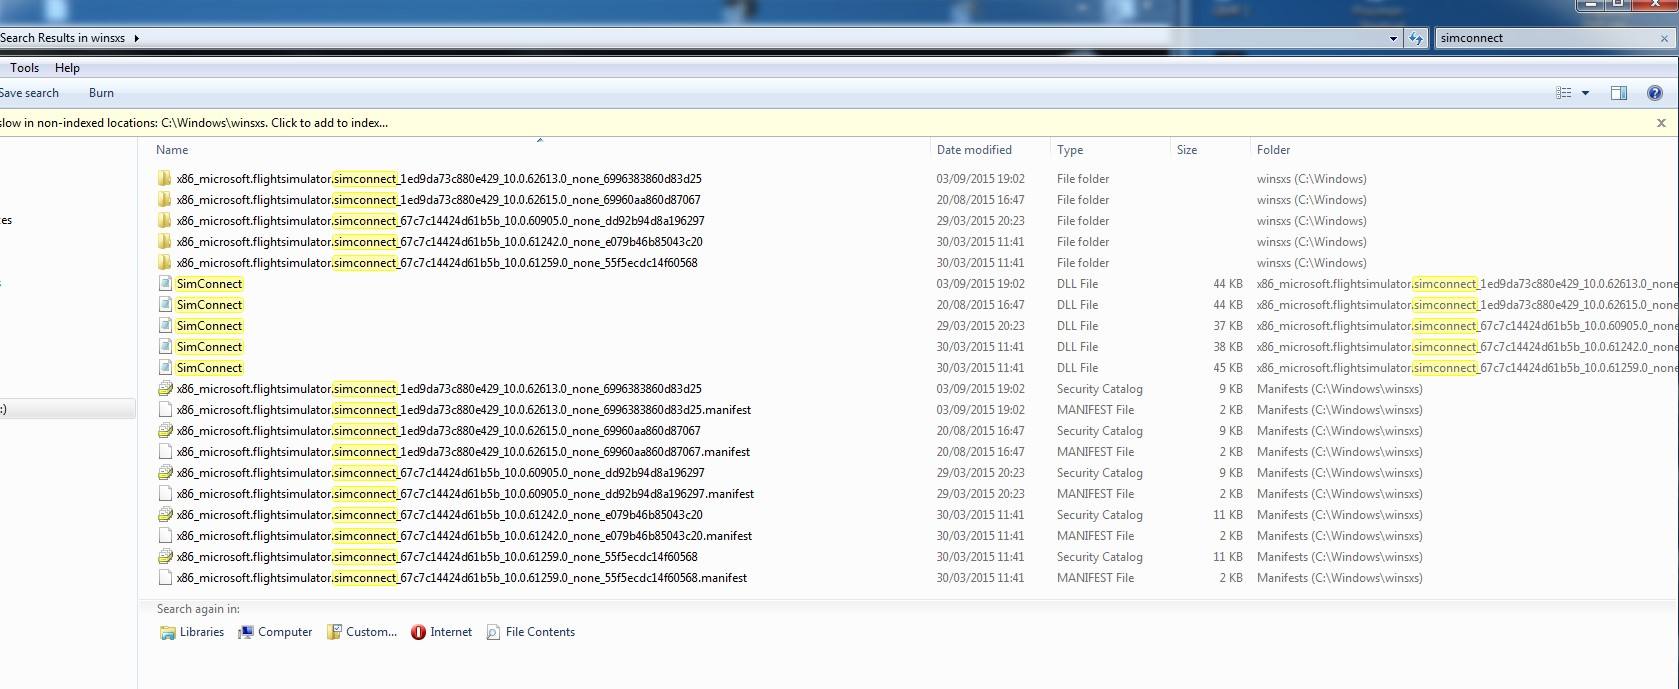The width and height of the screenshot is (1679, 689).
Task: Select folder icon for the 10.0.61242.0 folder
Action: [x=165, y=242]
